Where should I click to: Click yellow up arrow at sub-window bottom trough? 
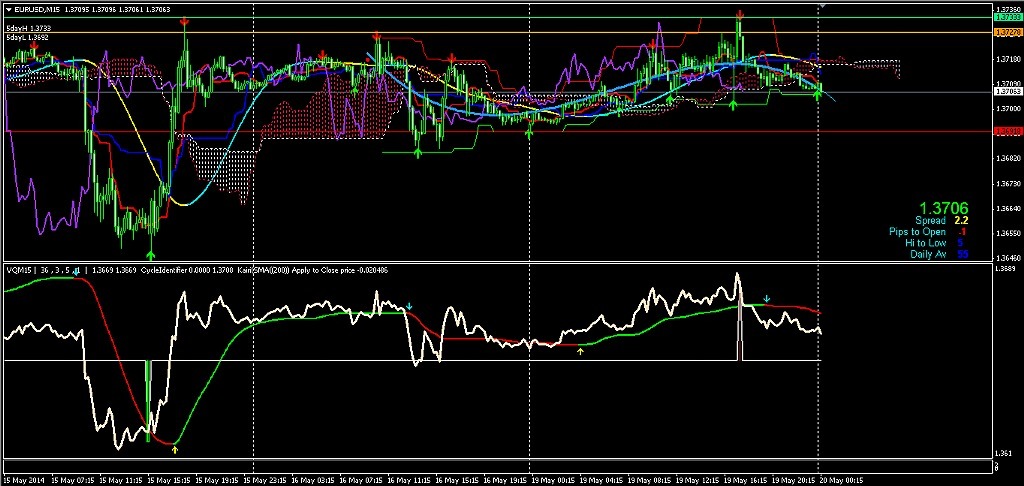(x=174, y=449)
